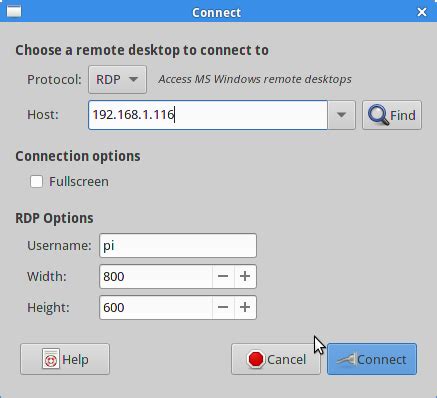This screenshot has height=398, width=437.
Task: Open the Protocol RDP dropdown
Action: (x=117, y=79)
